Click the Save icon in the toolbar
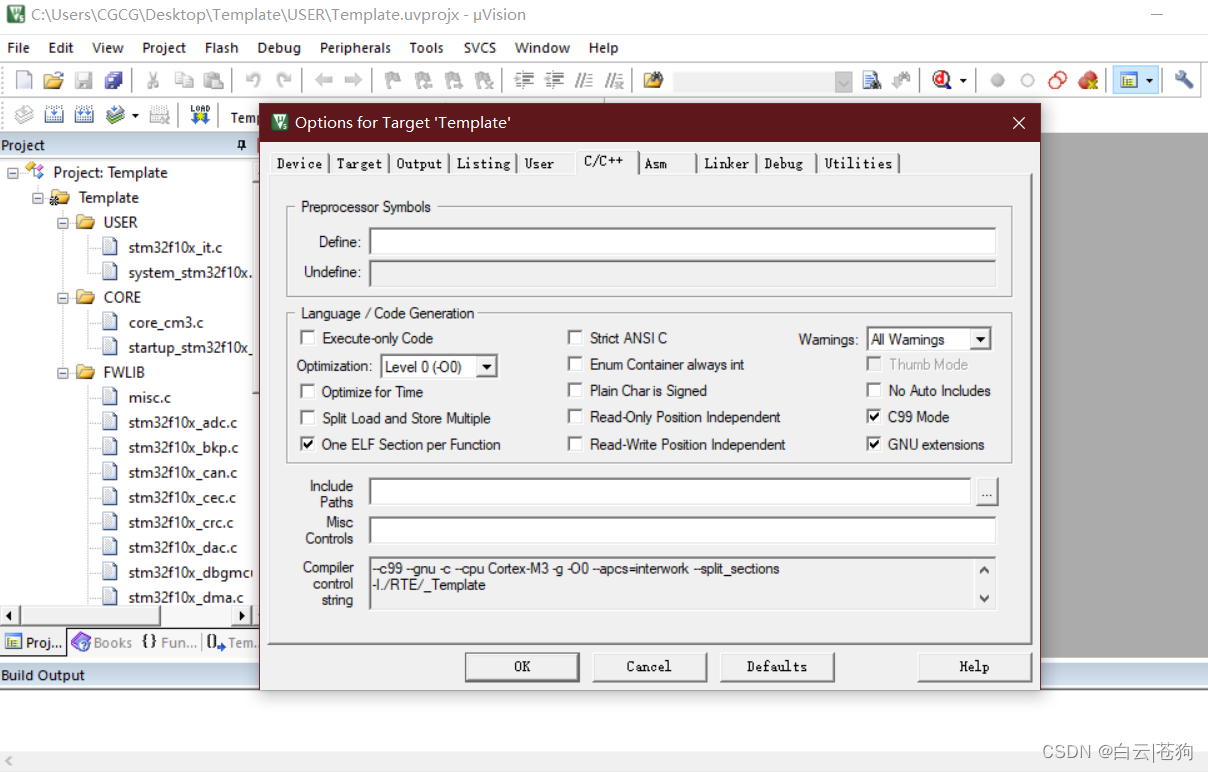 coord(84,80)
